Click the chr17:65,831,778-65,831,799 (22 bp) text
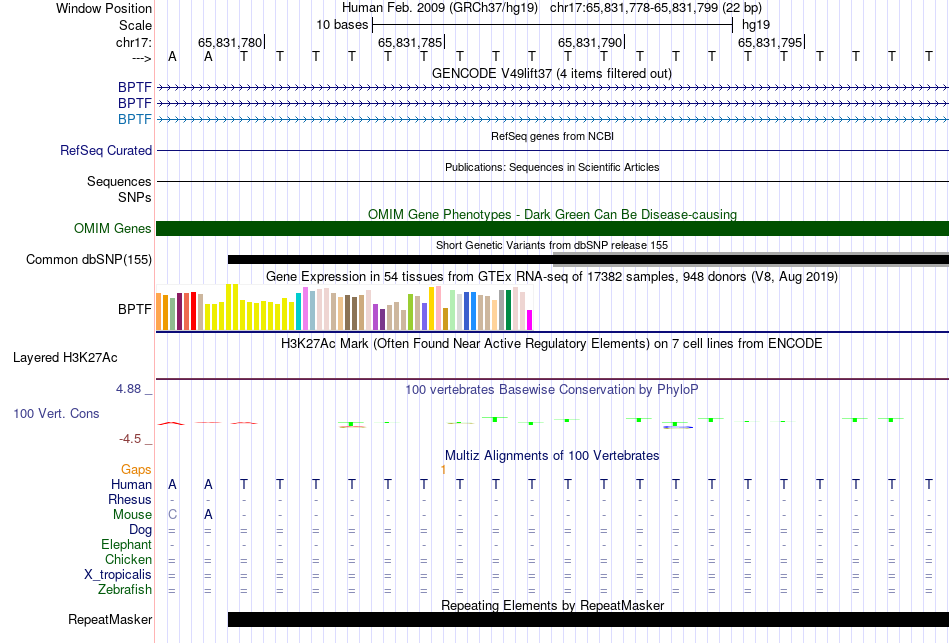The width and height of the screenshot is (950, 643). point(656,8)
